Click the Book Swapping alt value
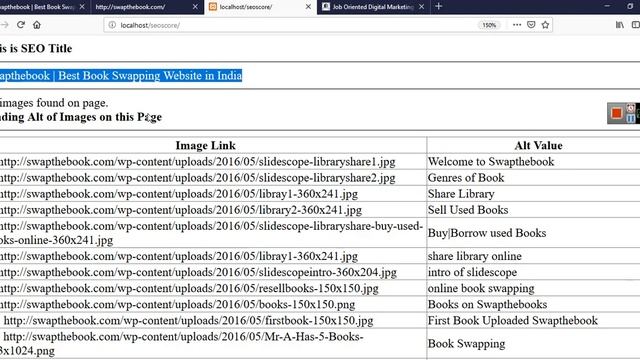The width and height of the screenshot is (640, 360). coord(466,344)
